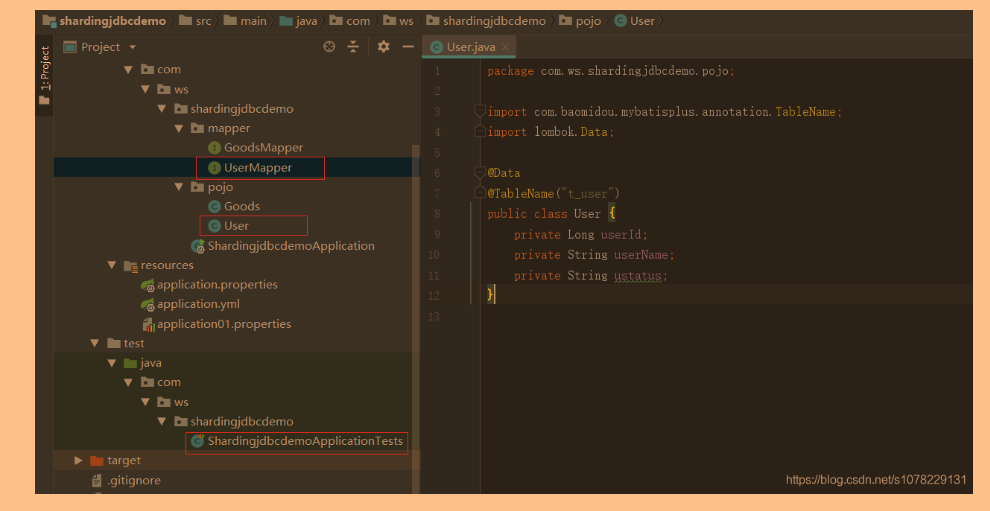Screen dimensions: 990x511
Task: Collapse the pojo folder
Action: click(180, 187)
